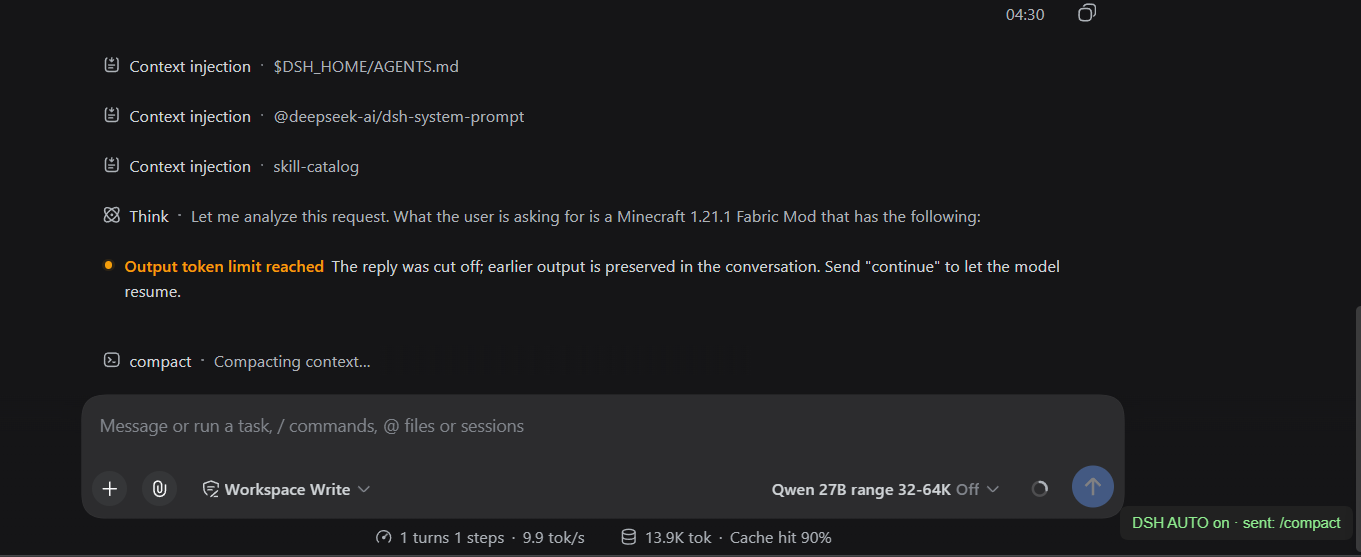Image resolution: width=1361 pixels, height=557 pixels.
Task: Open the plus add menu
Action: click(110, 489)
